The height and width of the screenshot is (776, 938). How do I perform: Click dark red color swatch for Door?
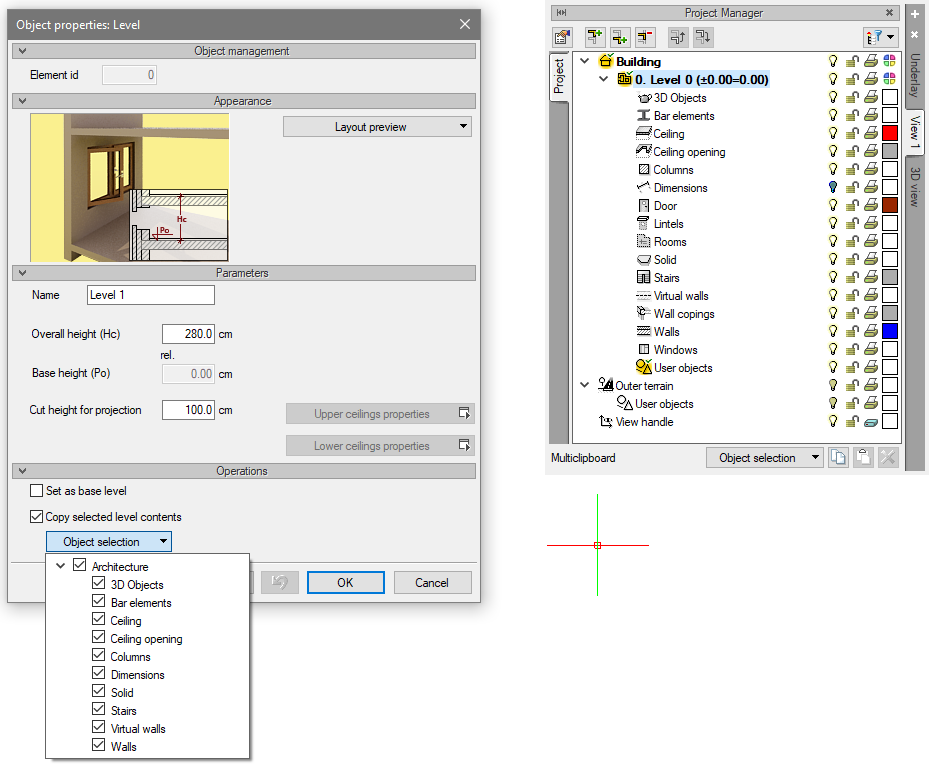click(890, 205)
